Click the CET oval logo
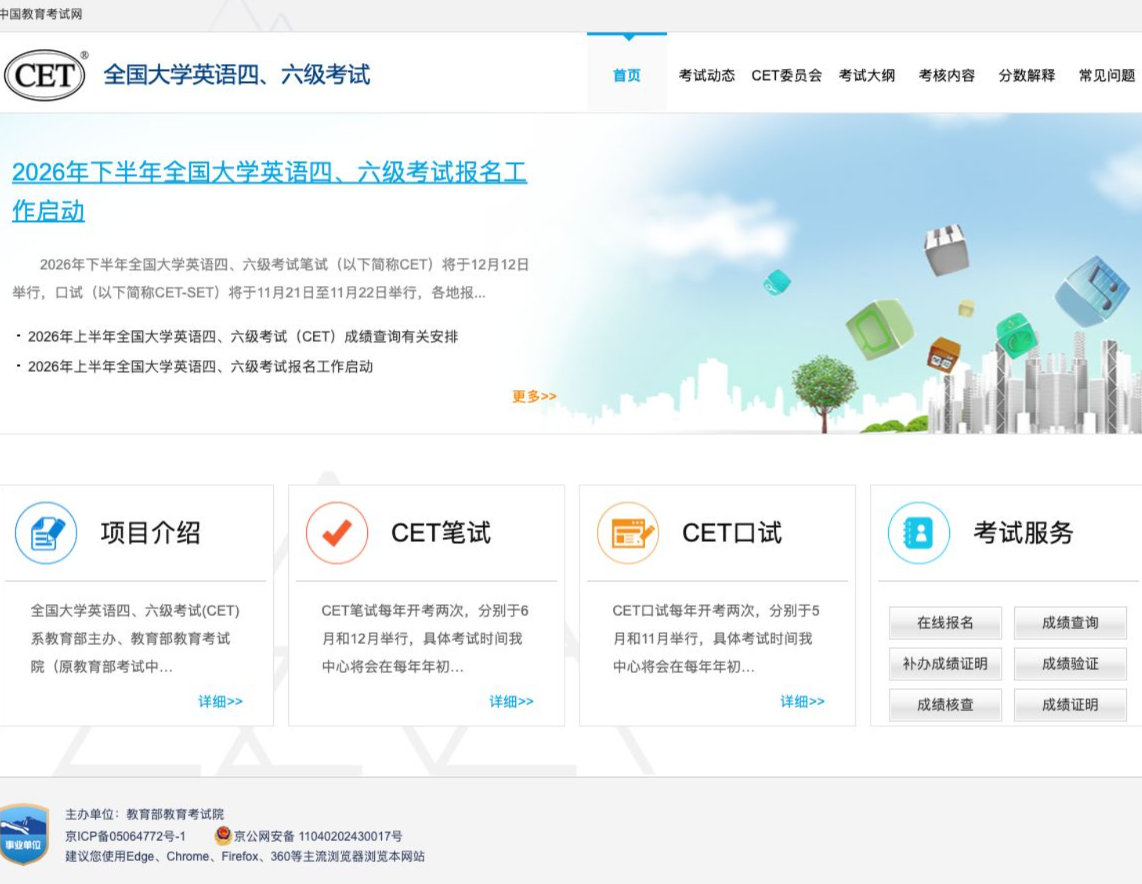1142x884 pixels. pos(45,74)
